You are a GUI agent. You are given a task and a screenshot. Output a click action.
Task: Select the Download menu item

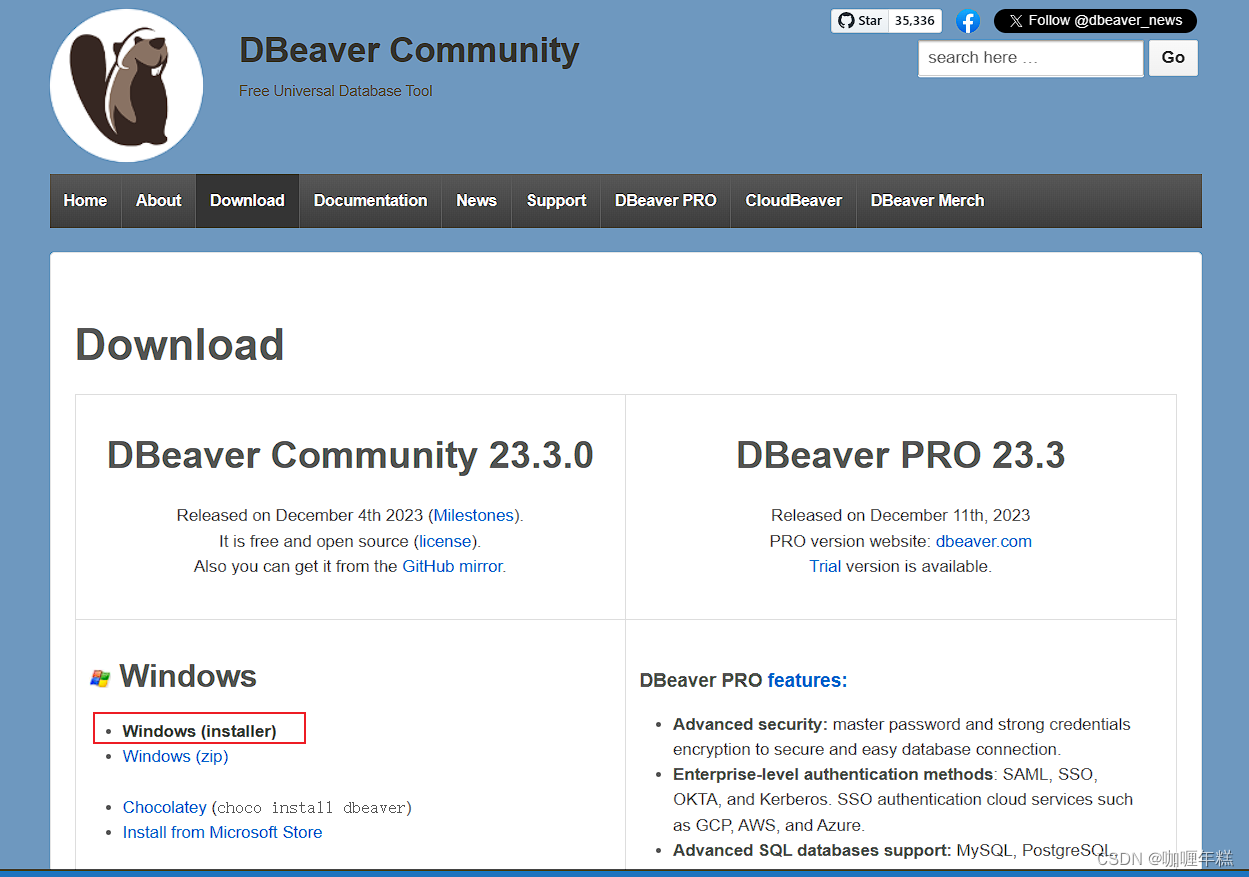[247, 201]
